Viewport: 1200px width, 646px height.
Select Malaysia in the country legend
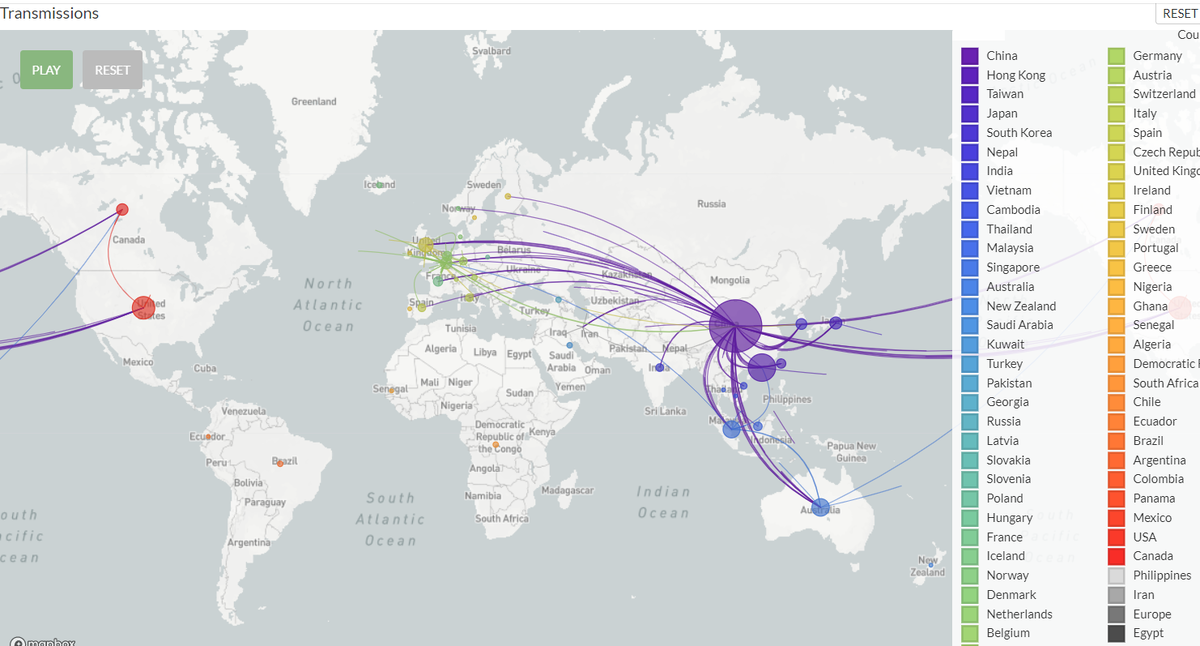click(x=1009, y=248)
